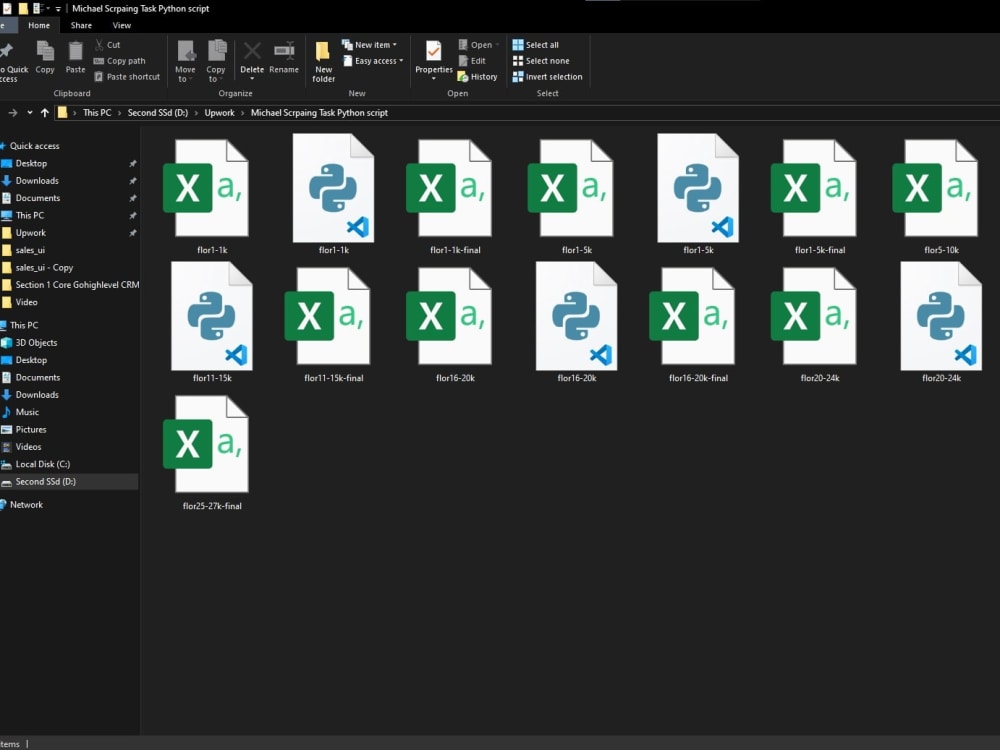Select the flor11-15k Python file
This screenshot has width=1000, height=750.
click(x=212, y=322)
